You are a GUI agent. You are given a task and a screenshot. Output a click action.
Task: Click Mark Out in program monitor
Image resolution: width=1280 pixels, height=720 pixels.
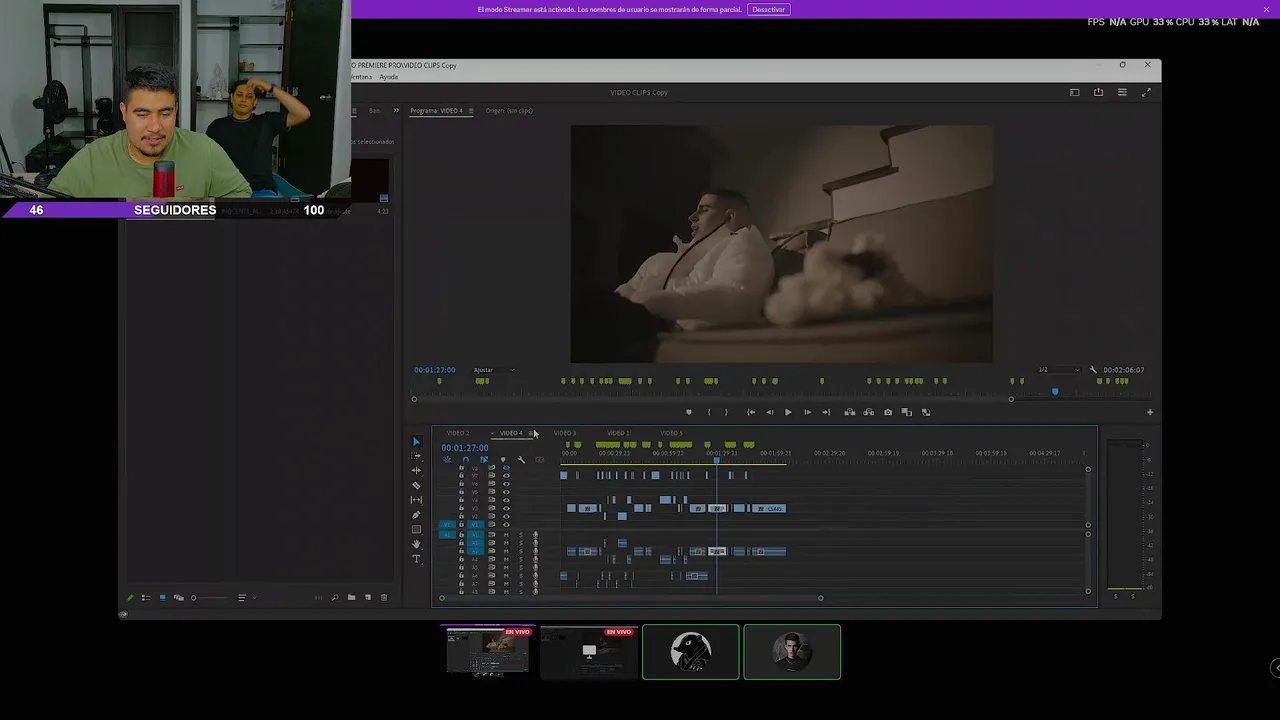pos(727,412)
